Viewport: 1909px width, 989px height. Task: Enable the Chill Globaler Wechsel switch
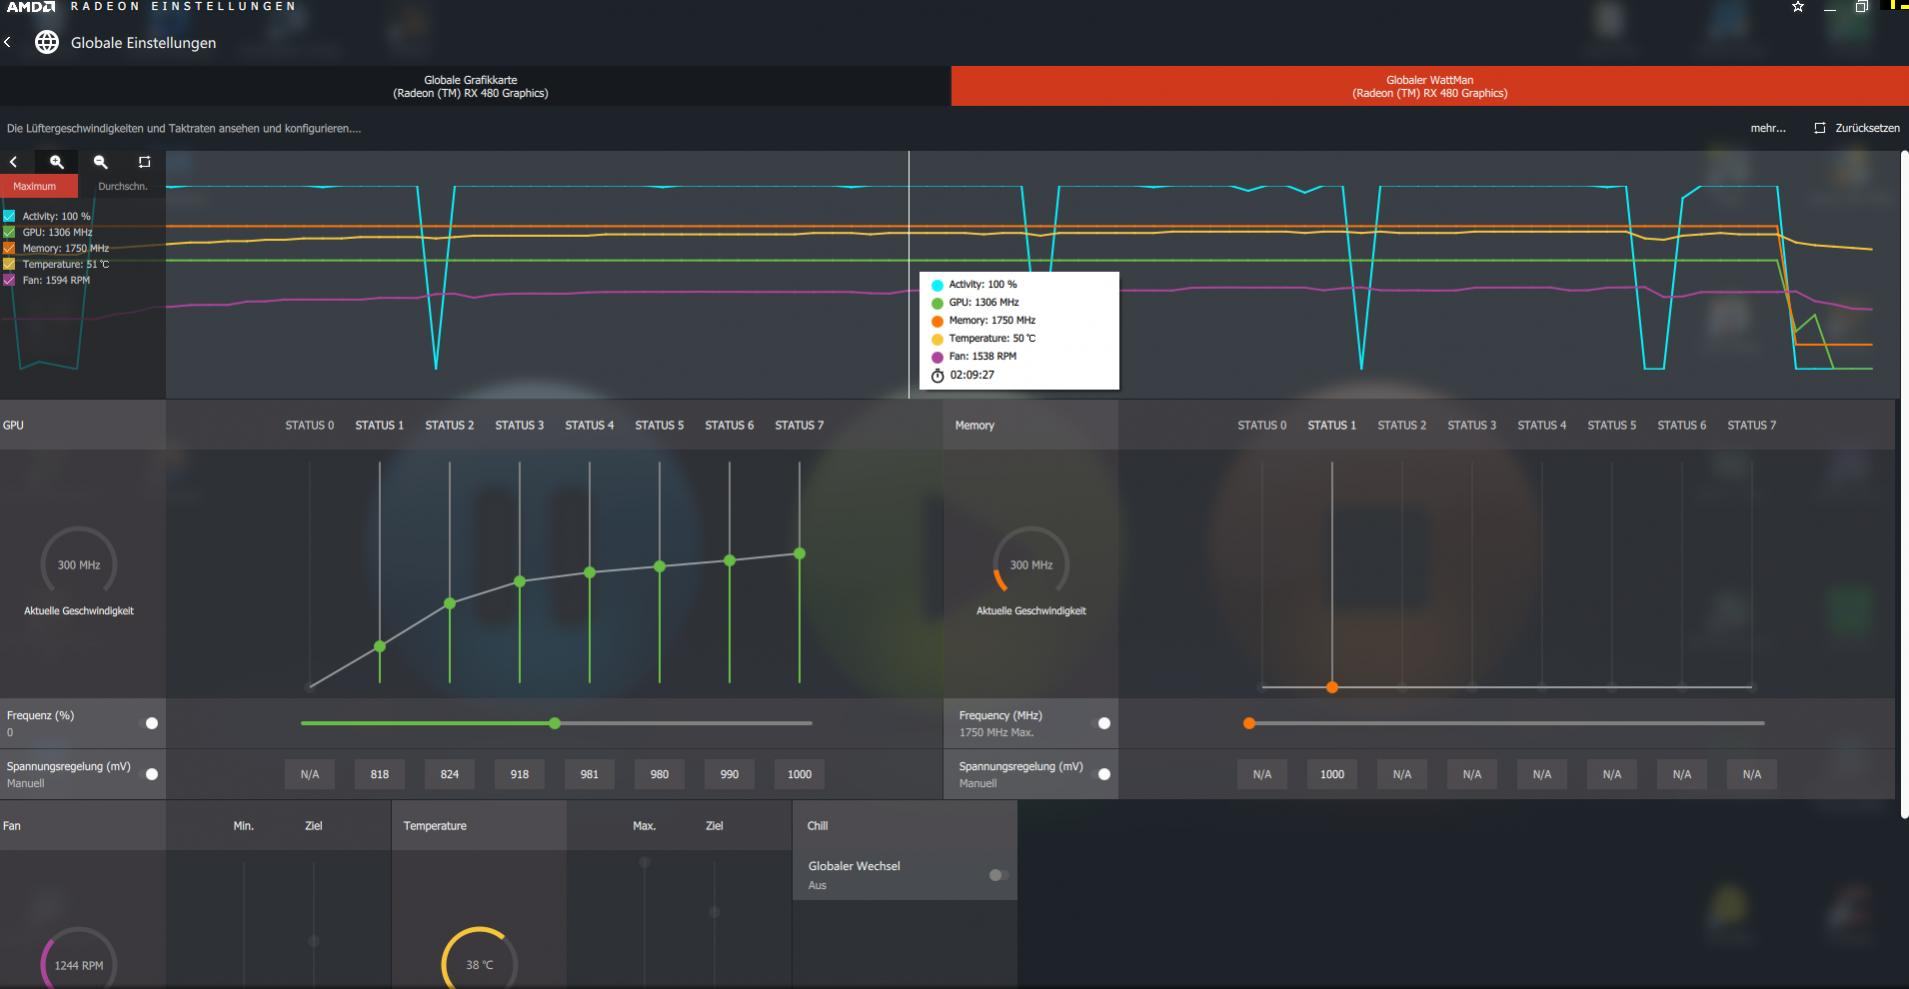[997, 875]
